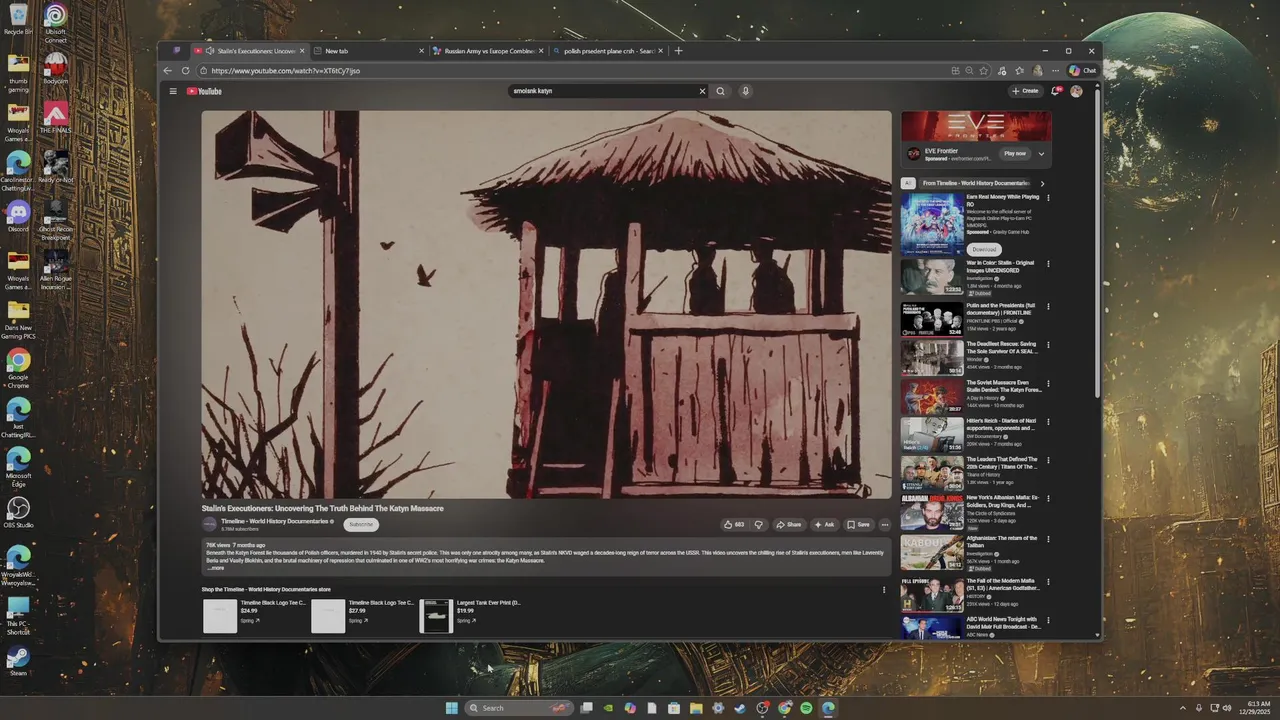
Task: Close the New tab tab
Action: [x=421, y=51]
